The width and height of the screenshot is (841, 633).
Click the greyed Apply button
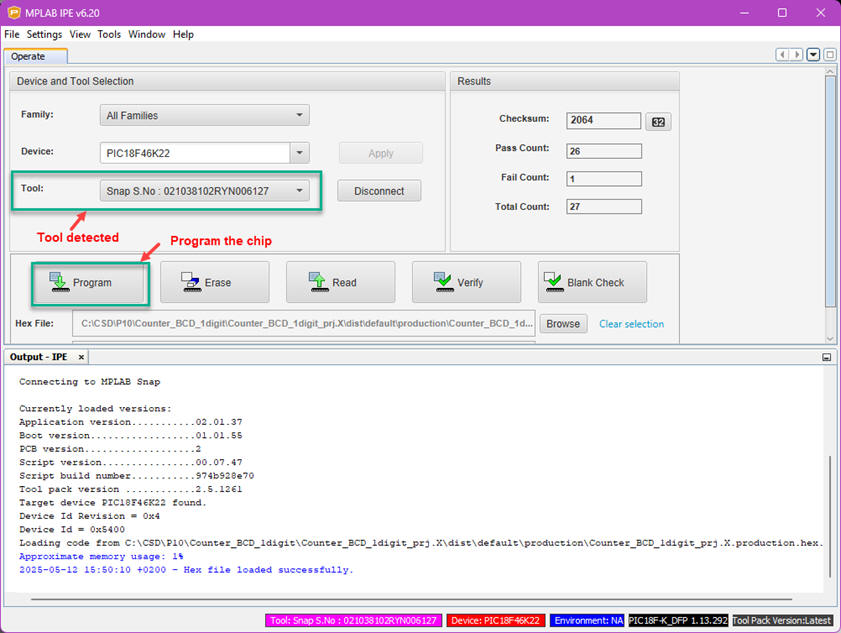(x=381, y=153)
